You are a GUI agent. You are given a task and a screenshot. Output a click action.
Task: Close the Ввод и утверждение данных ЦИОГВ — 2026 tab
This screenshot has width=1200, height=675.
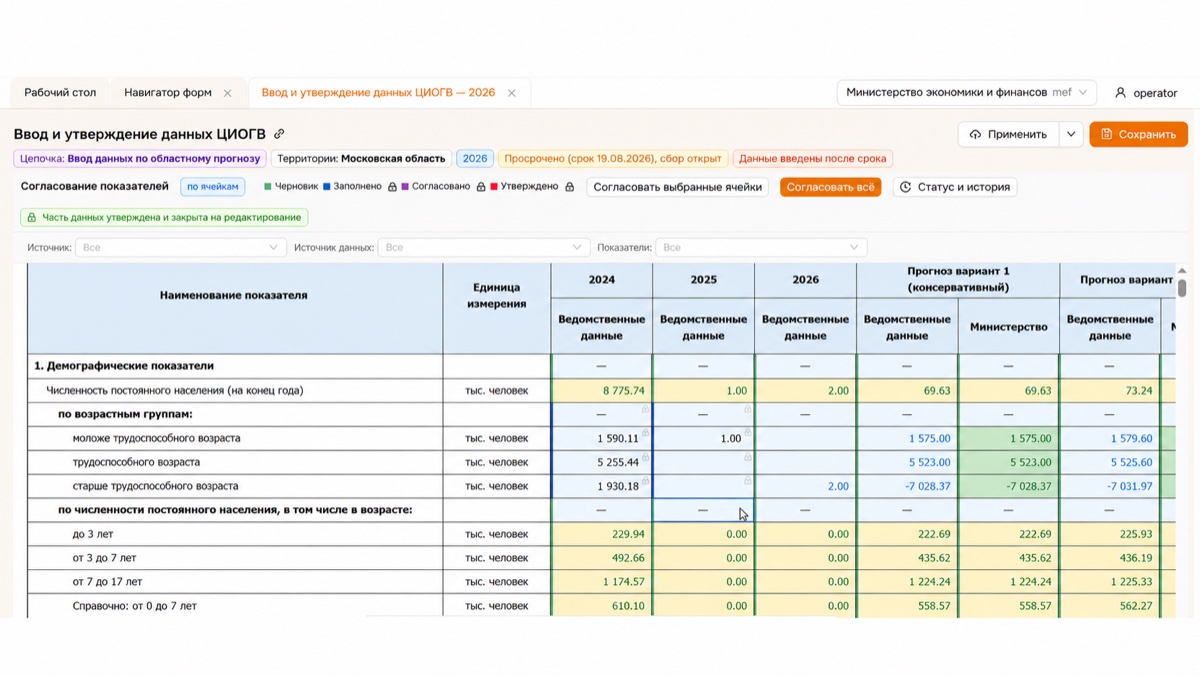pos(511,93)
